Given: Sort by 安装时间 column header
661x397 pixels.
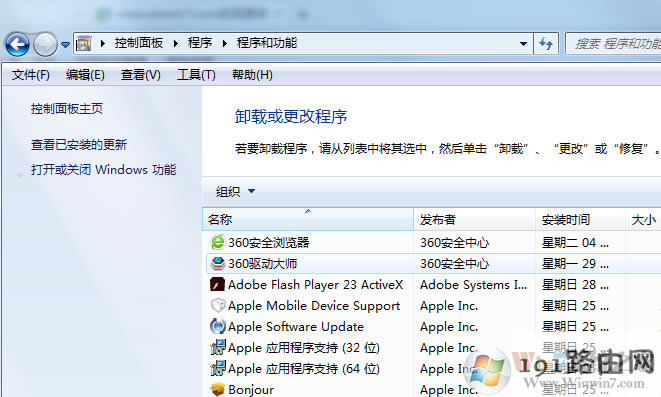Looking at the screenshot, I should pos(580,219).
